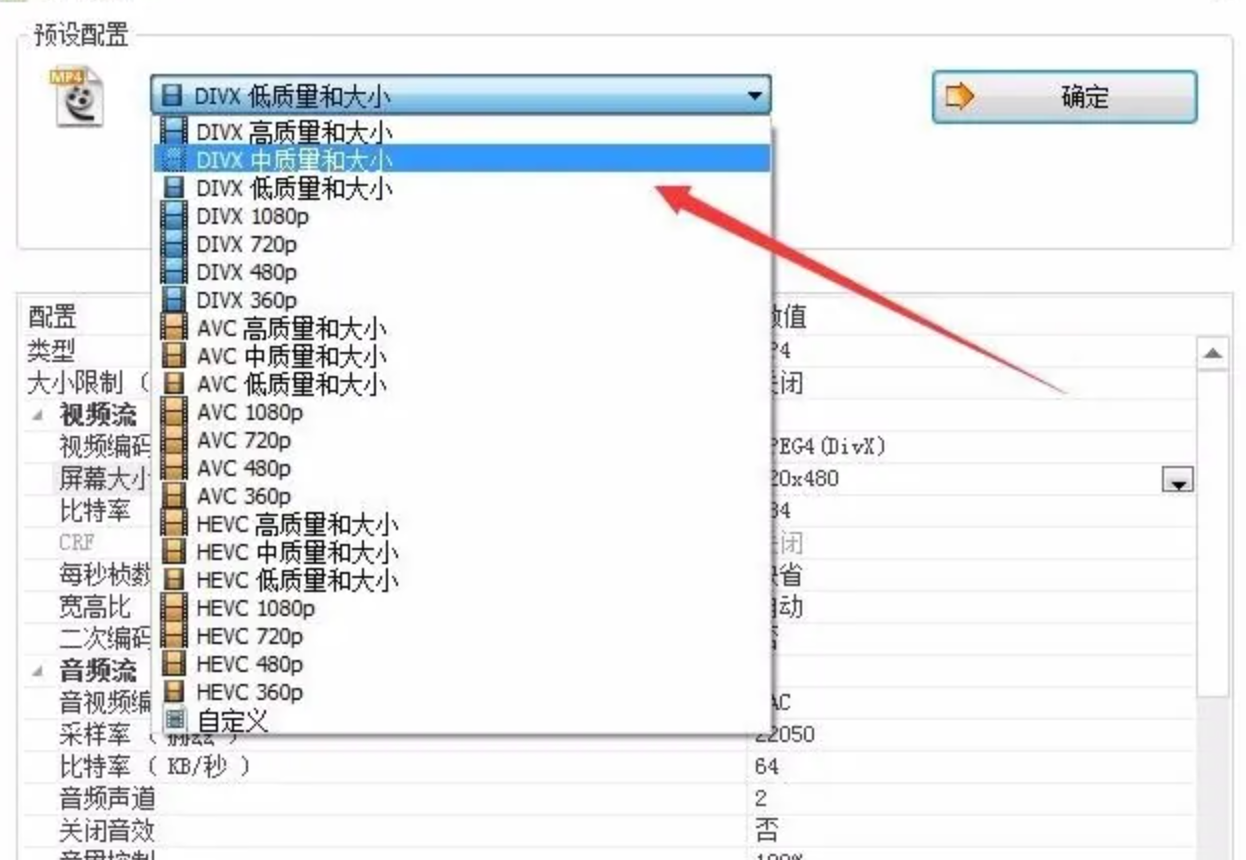Confirm settings with the 确定 button
The height and width of the screenshot is (860, 1246).
point(1064,97)
